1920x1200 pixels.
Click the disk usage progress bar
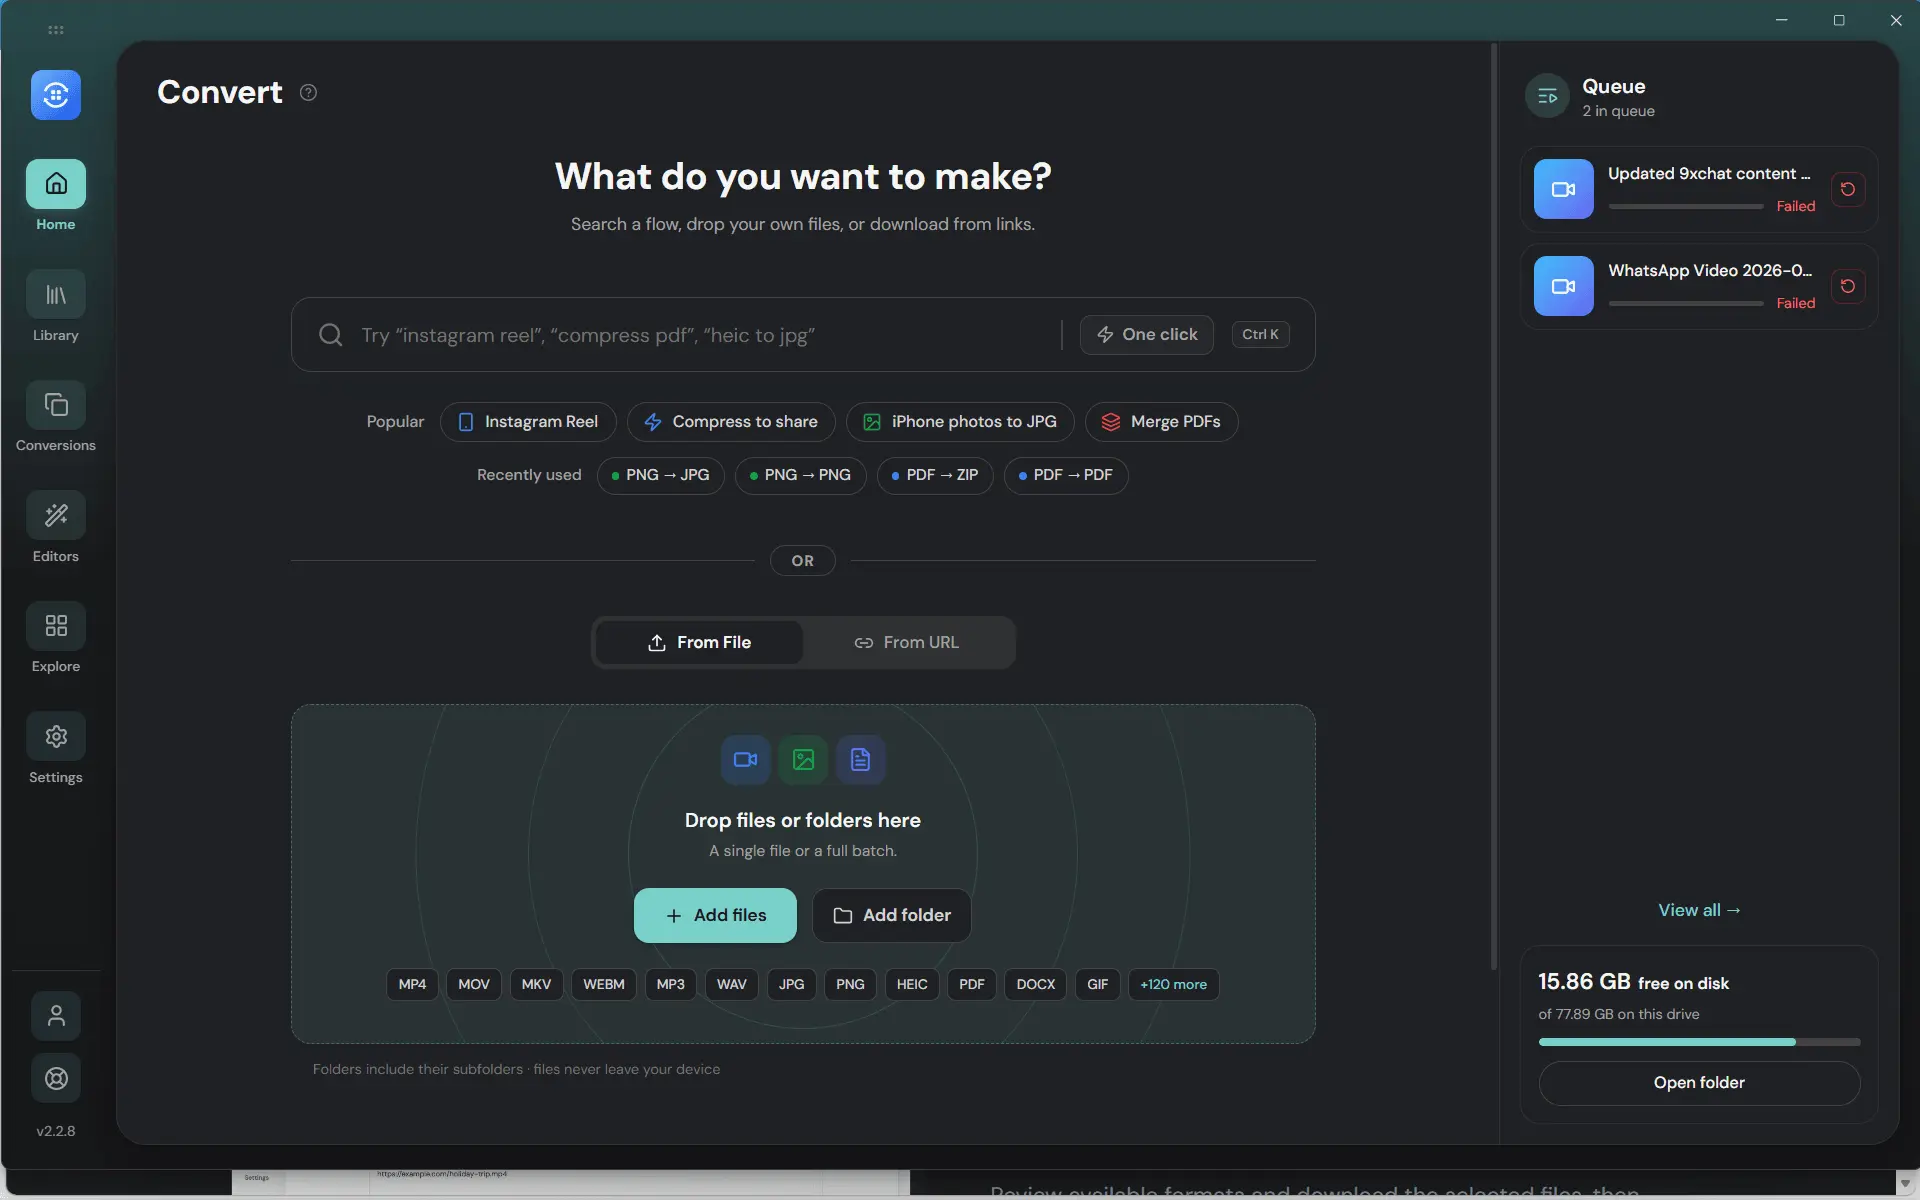click(1699, 1042)
